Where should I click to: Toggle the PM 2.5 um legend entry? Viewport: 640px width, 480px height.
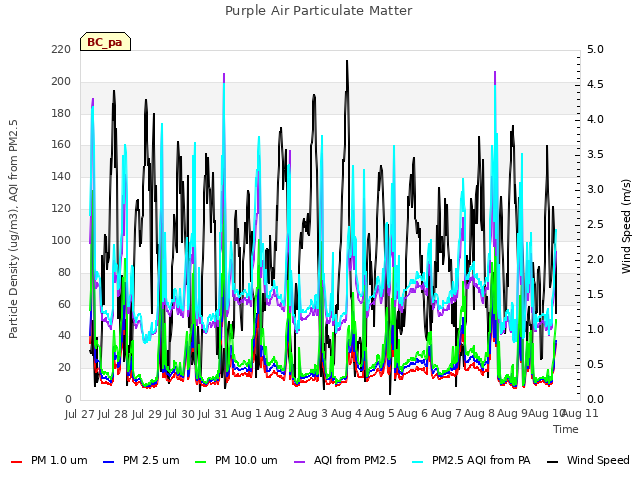click(x=141, y=460)
